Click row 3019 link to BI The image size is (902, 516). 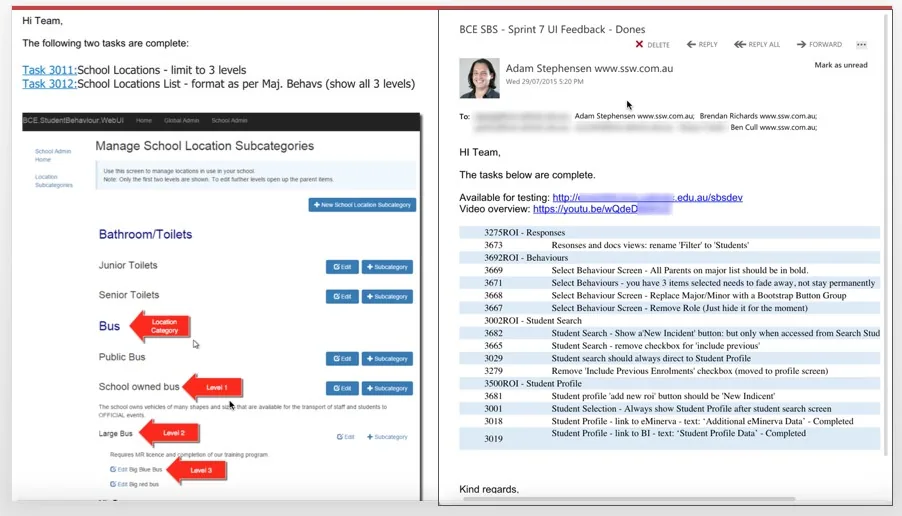[669, 438]
